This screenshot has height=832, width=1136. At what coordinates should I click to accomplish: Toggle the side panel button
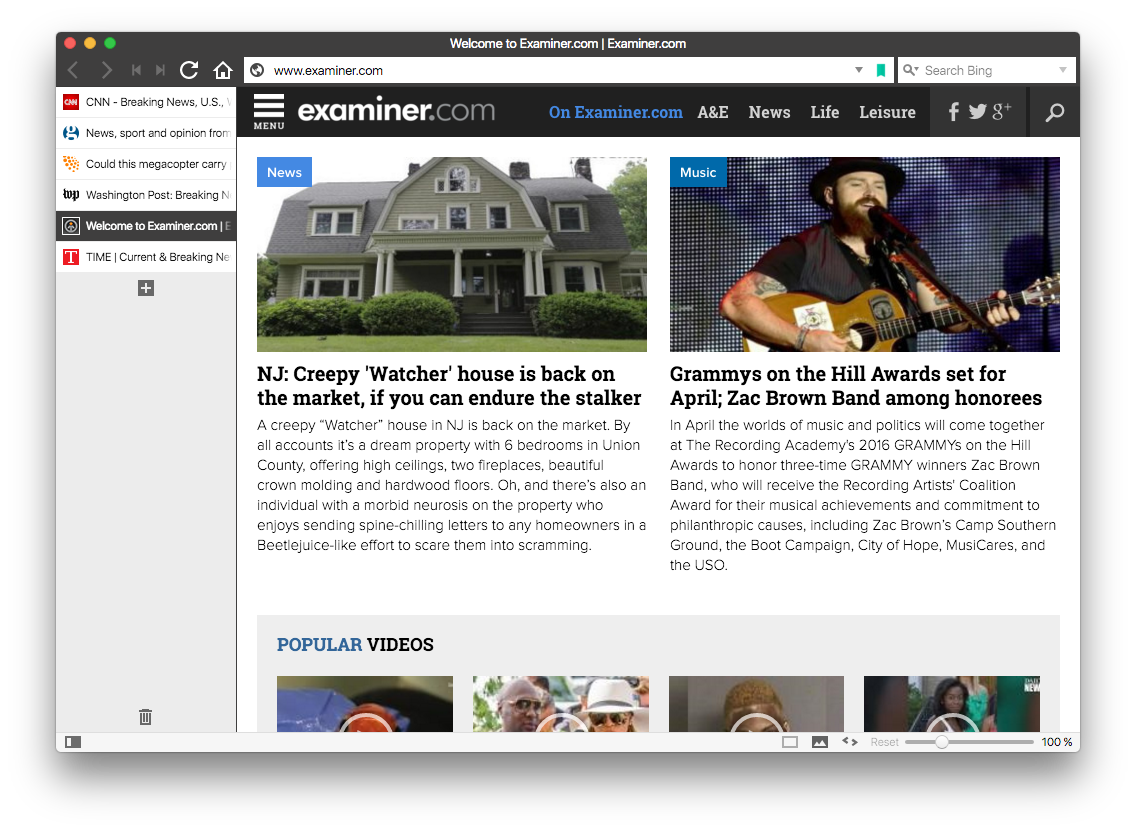[73, 742]
